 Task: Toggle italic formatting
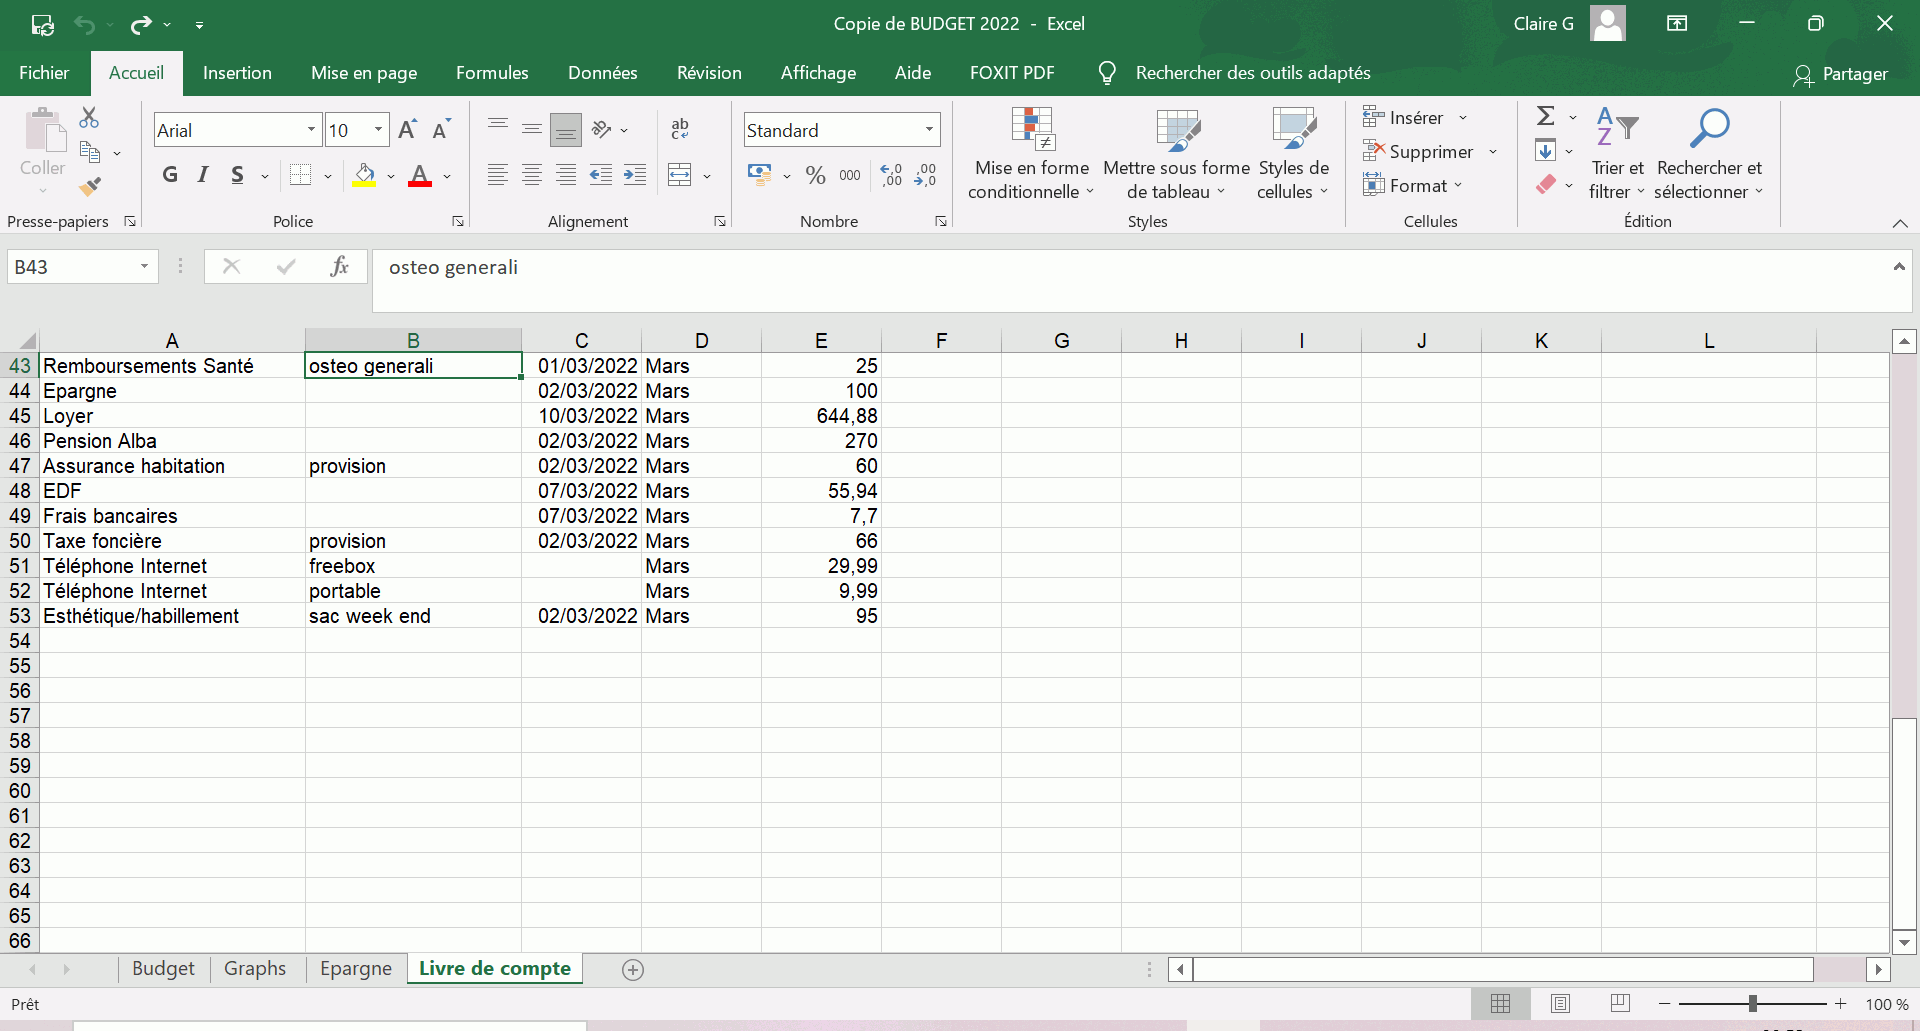coord(203,176)
